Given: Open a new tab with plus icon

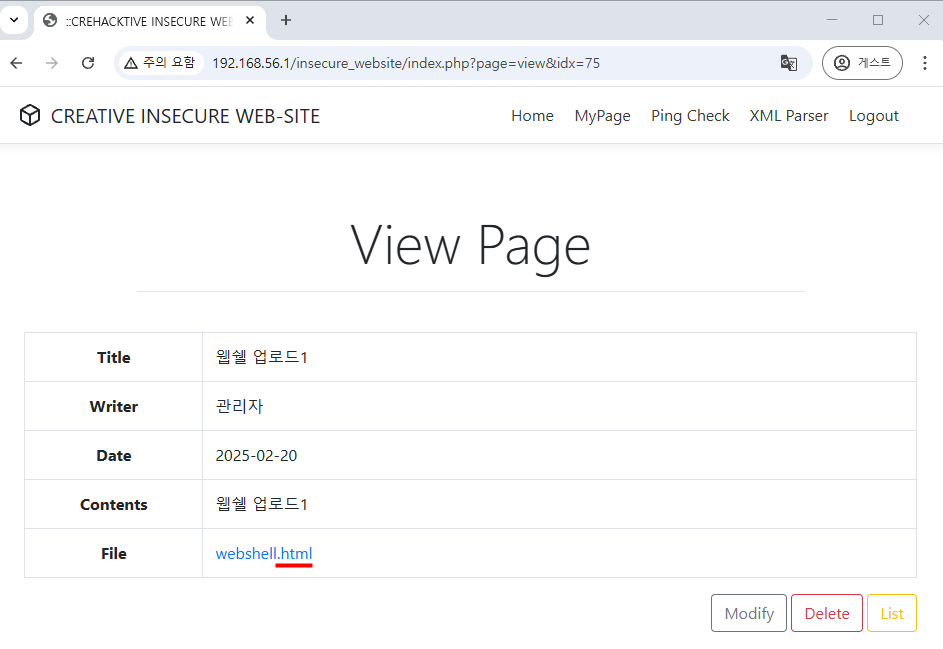Looking at the screenshot, I should coord(286,20).
